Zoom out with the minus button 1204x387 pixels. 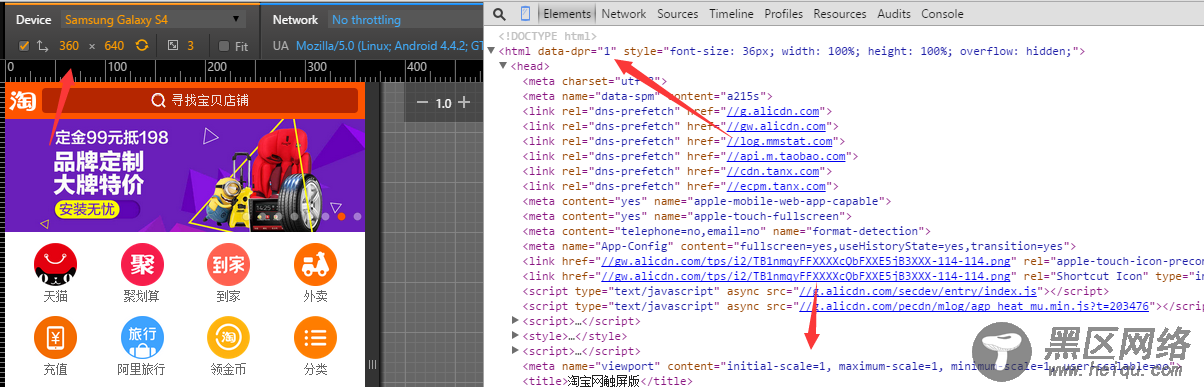pyautogui.click(x=422, y=103)
